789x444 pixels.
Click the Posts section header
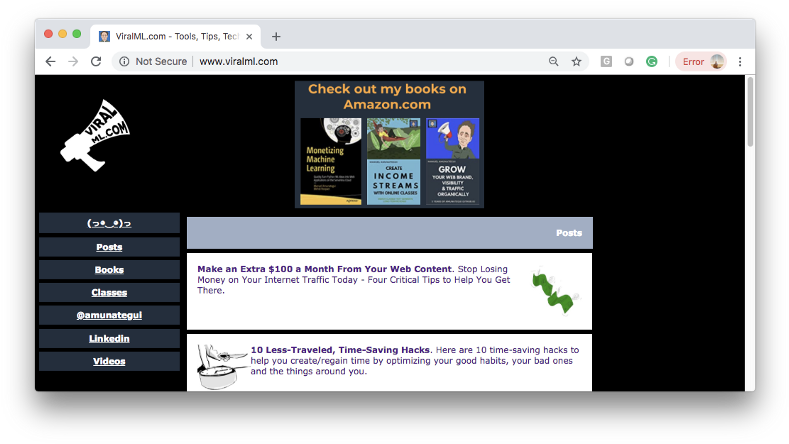click(x=389, y=233)
